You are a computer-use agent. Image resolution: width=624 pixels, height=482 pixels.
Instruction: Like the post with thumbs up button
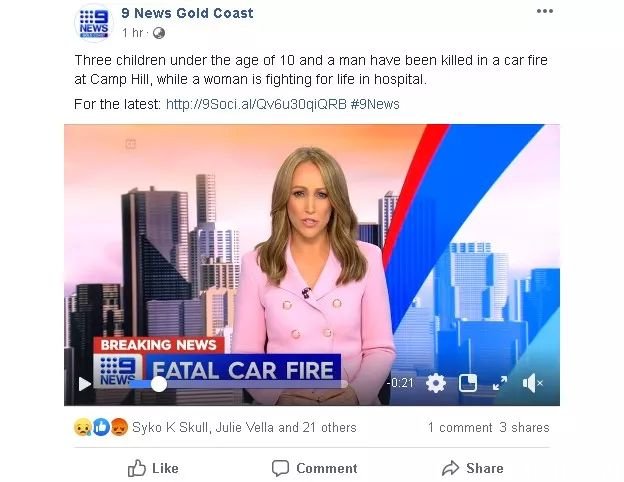(153, 468)
